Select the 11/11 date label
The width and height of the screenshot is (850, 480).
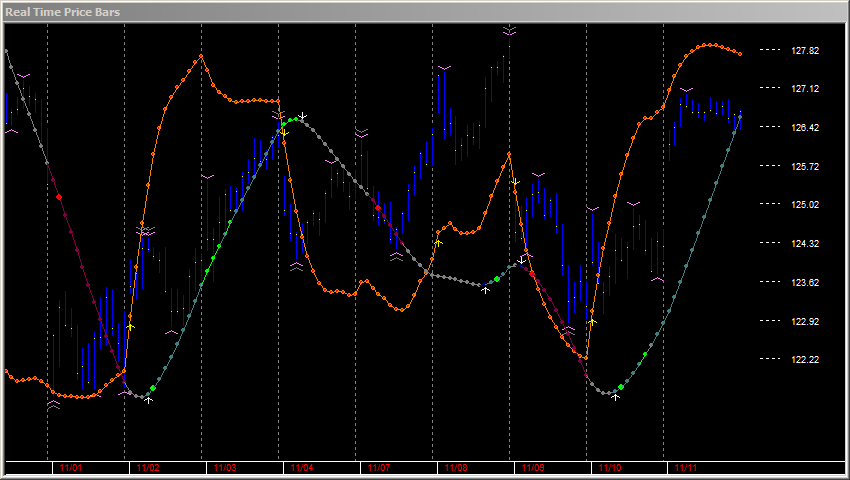tap(686, 468)
